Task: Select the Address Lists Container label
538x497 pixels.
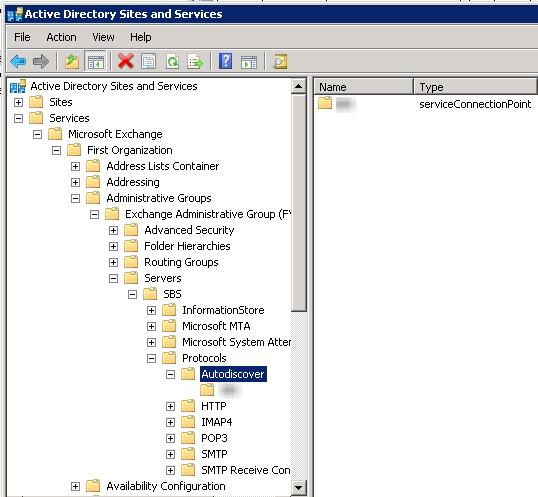Action: [163, 166]
